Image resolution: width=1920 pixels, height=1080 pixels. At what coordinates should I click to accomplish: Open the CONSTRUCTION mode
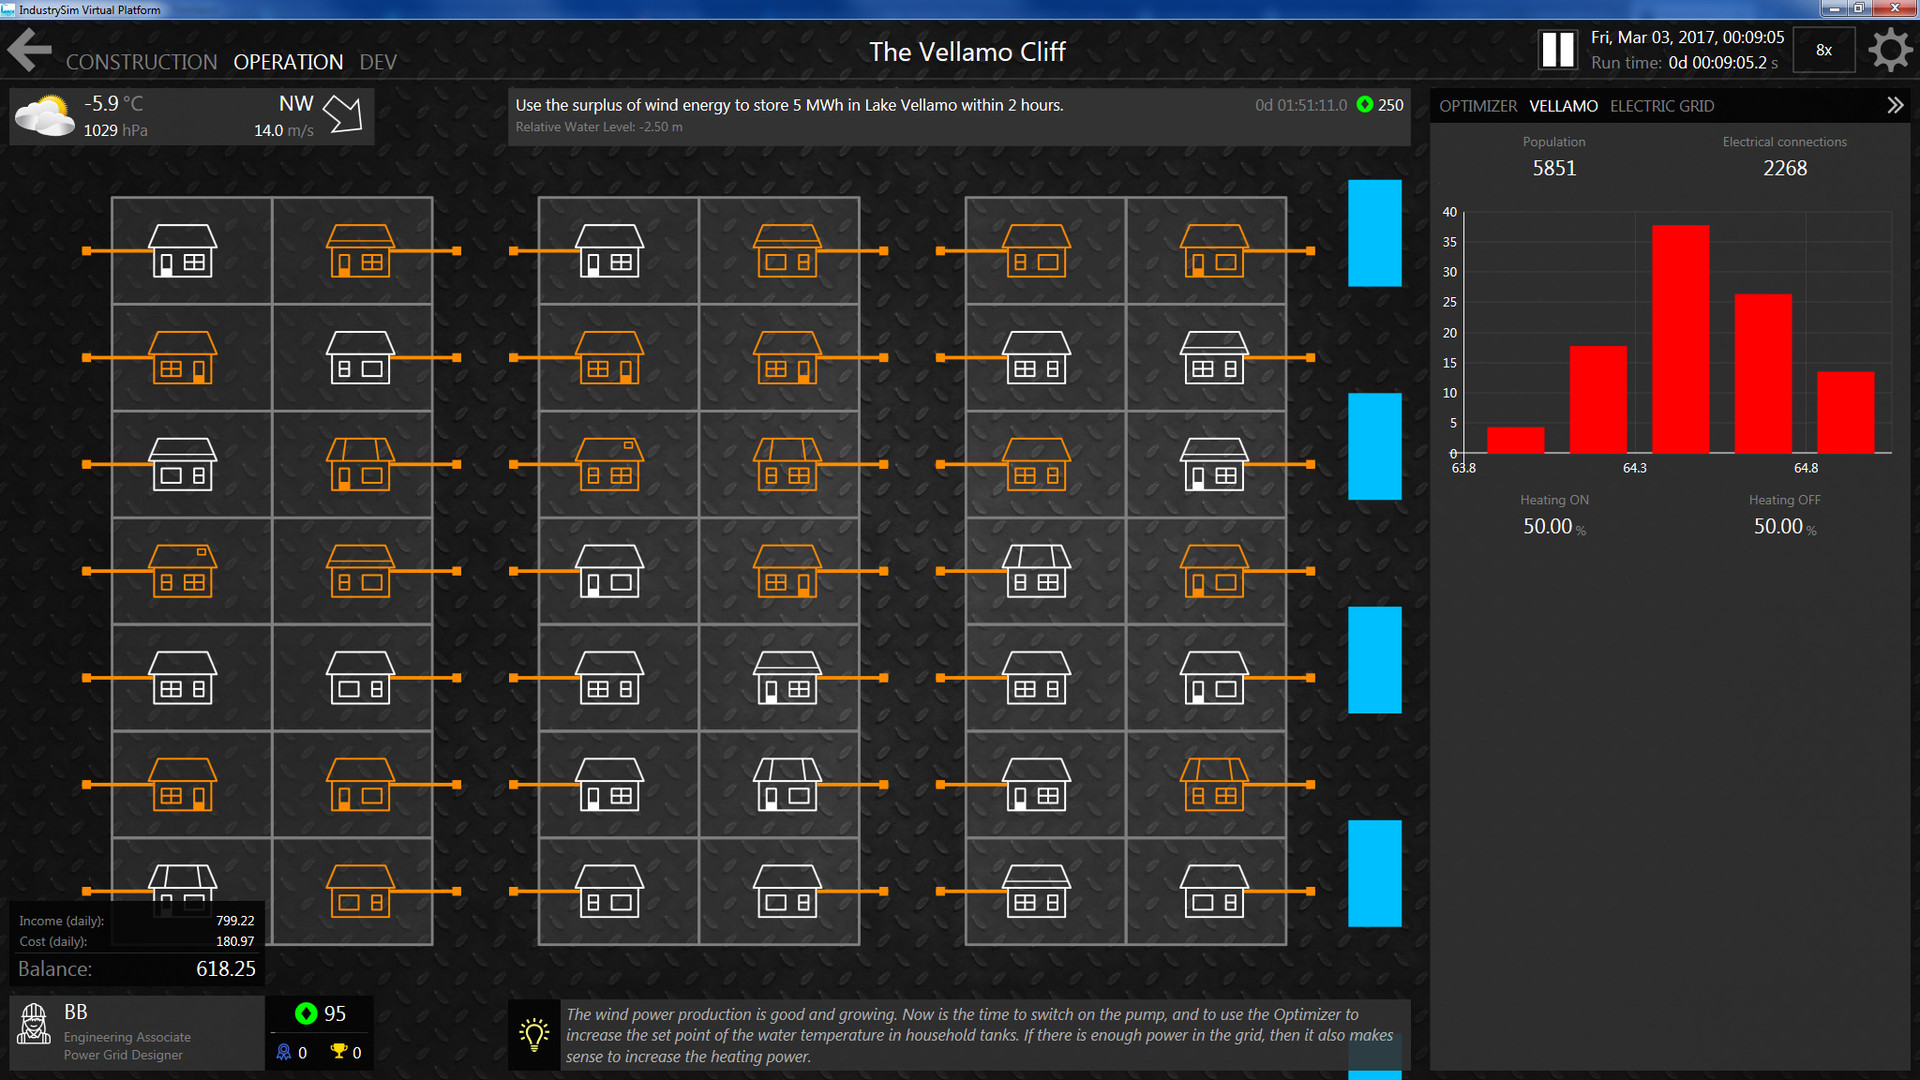coord(141,62)
